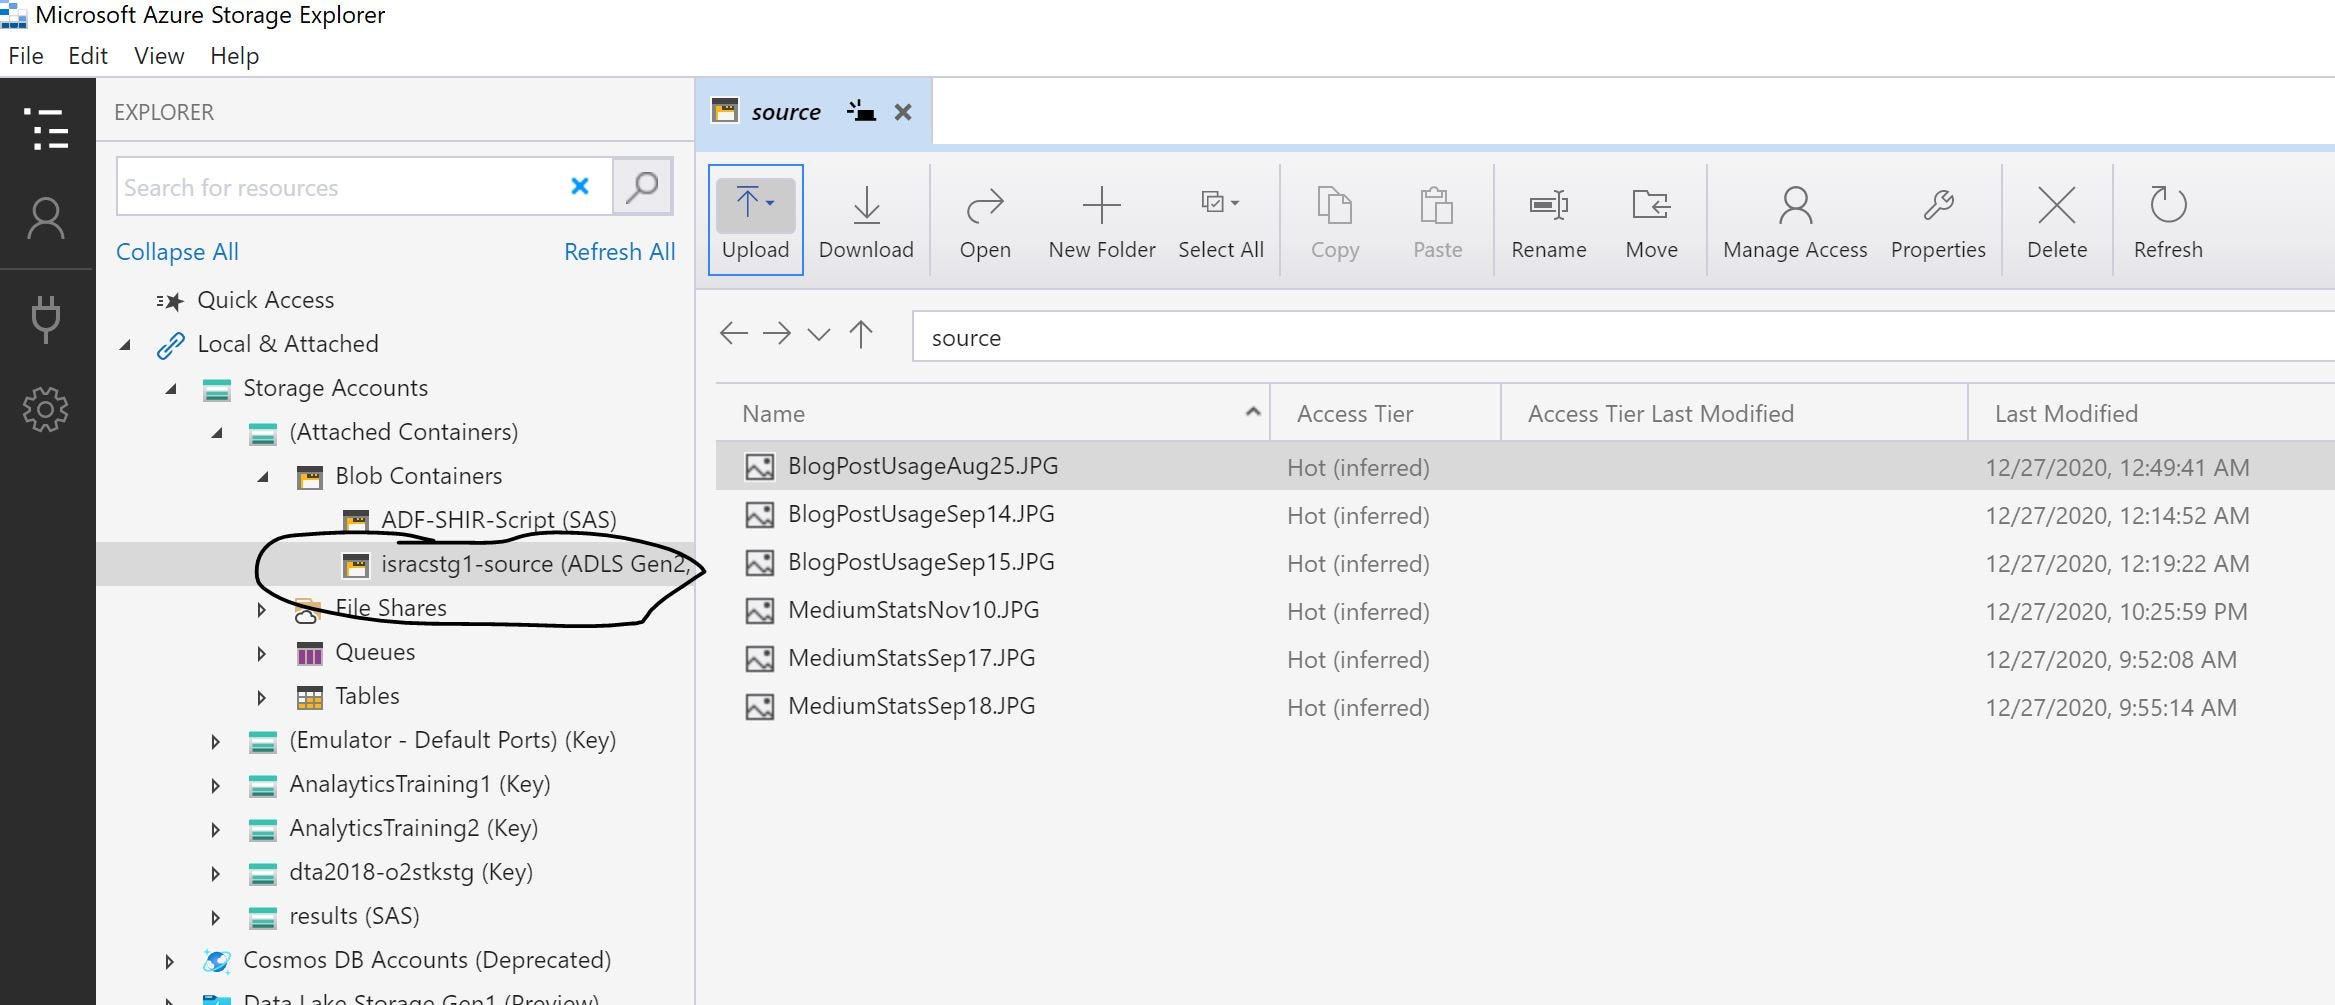The width and height of the screenshot is (2335, 1005).
Task: Collapse the Storage Accounts node
Action: pos(172,389)
